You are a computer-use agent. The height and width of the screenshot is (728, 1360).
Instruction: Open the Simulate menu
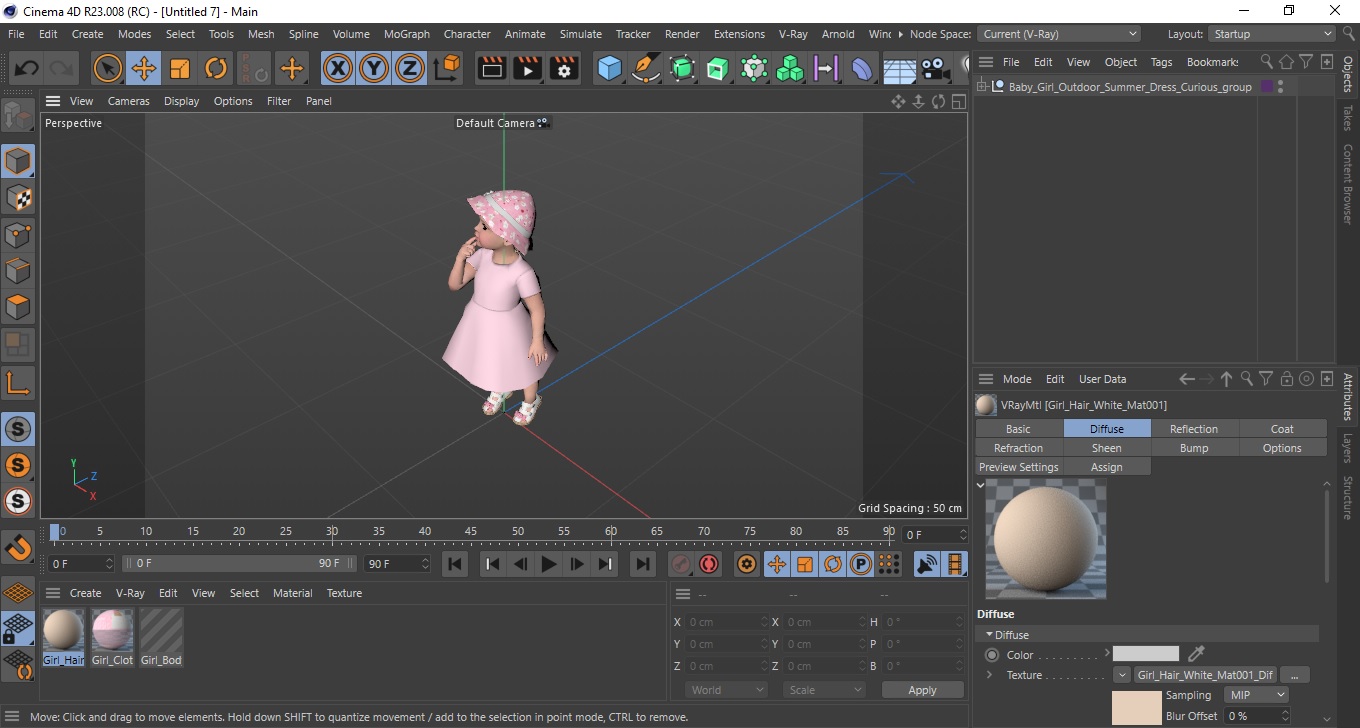click(581, 34)
